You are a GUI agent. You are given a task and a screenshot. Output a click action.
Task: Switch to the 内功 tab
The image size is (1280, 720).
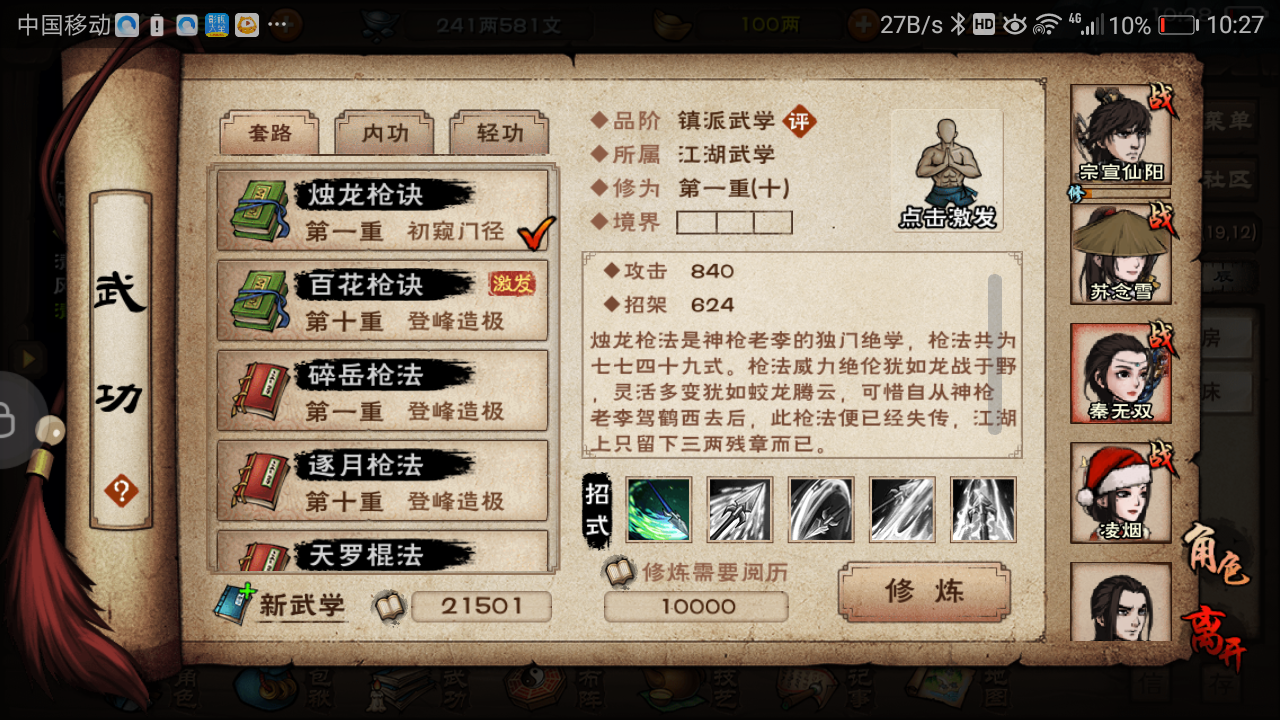click(385, 133)
